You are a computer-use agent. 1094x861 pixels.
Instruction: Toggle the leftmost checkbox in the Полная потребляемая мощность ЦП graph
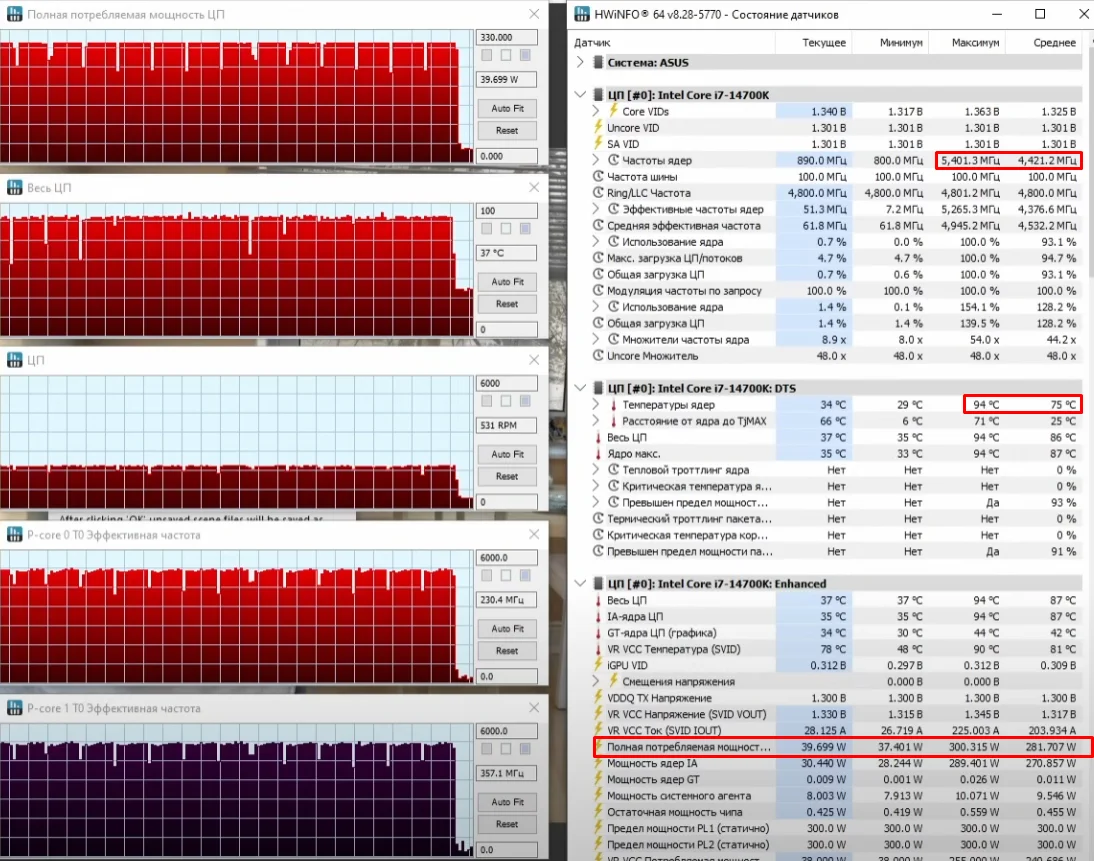point(487,55)
